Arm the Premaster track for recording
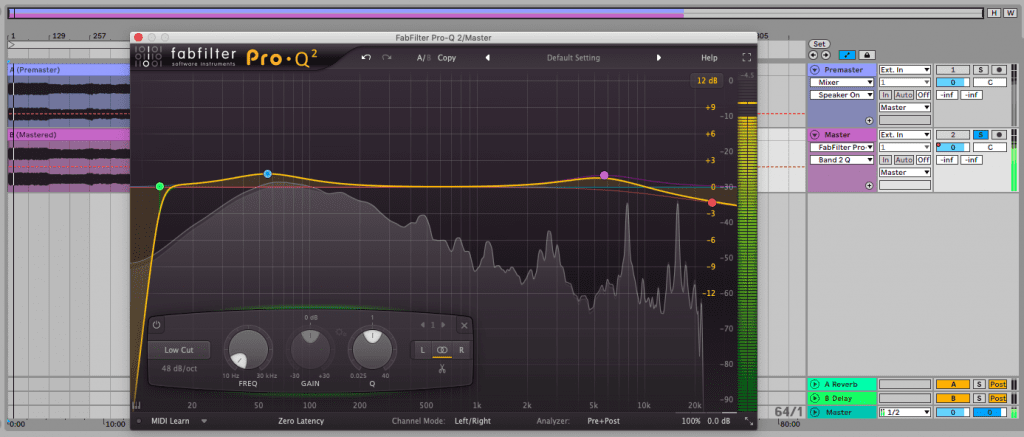The height and width of the screenshot is (437, 1024). coord(998,69)
